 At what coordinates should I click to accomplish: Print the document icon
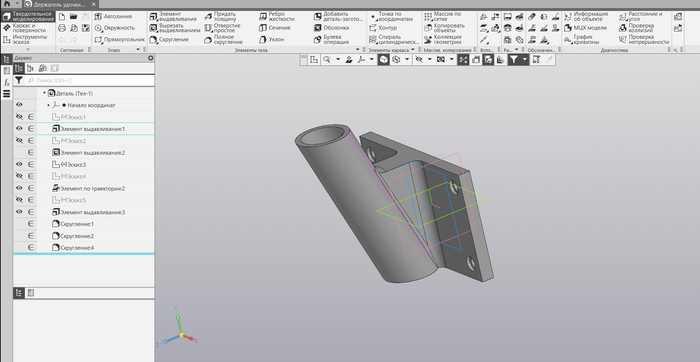(62, 28)
